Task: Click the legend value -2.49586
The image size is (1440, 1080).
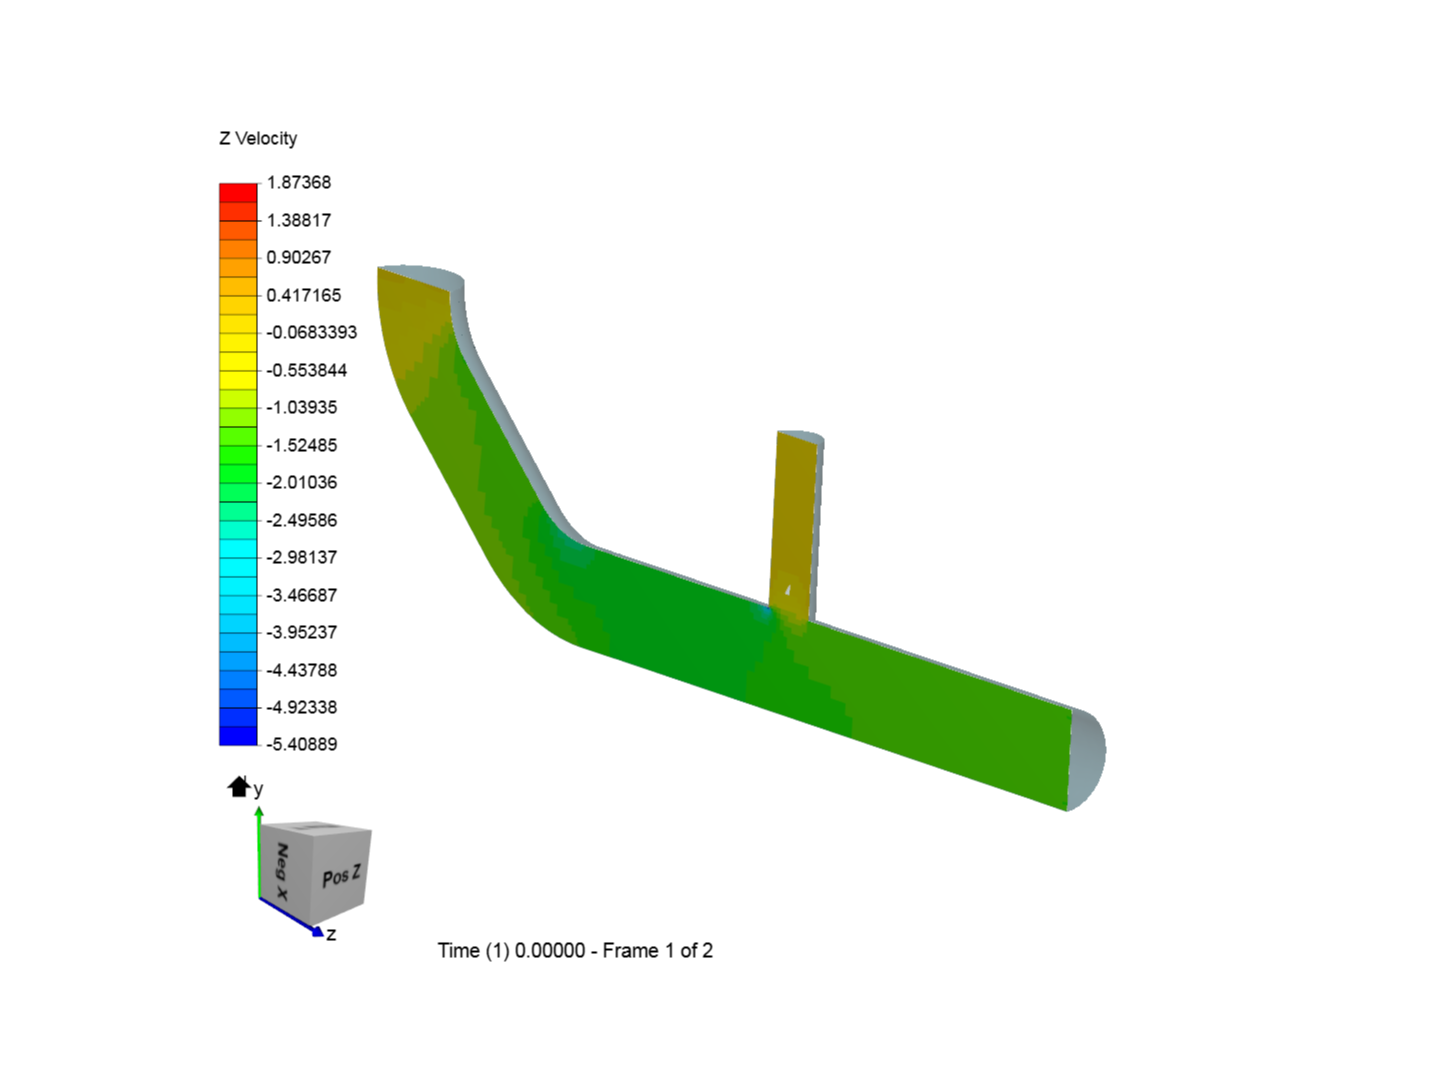Action: point(301,520)
